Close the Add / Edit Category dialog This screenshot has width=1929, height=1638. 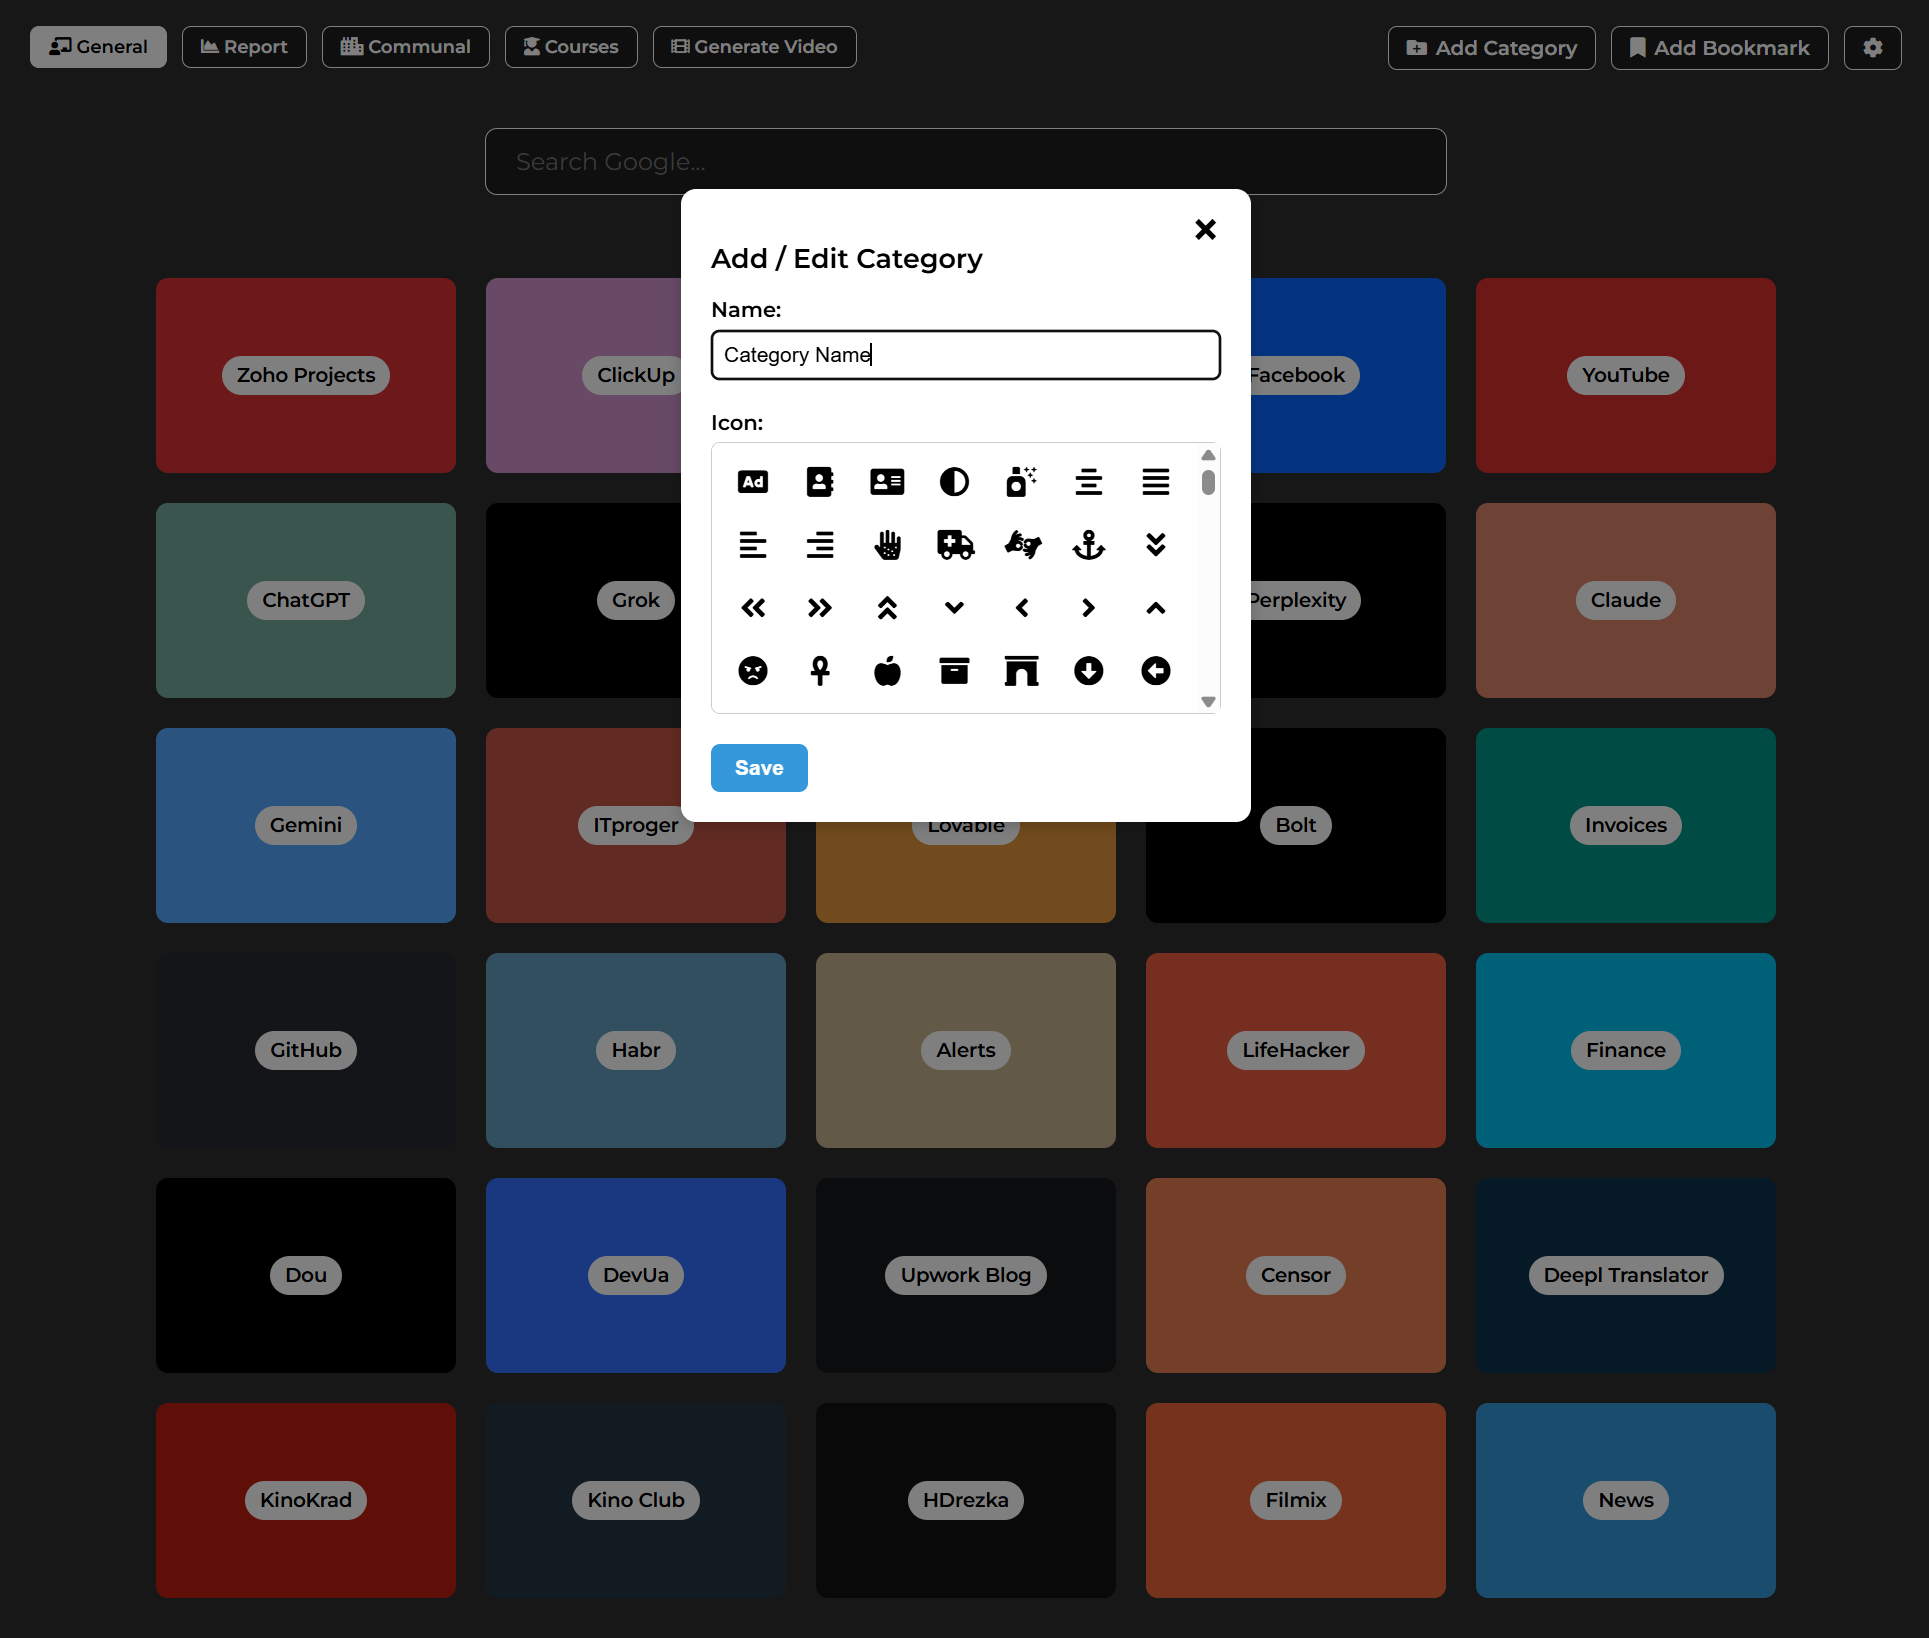point(1205,230)
